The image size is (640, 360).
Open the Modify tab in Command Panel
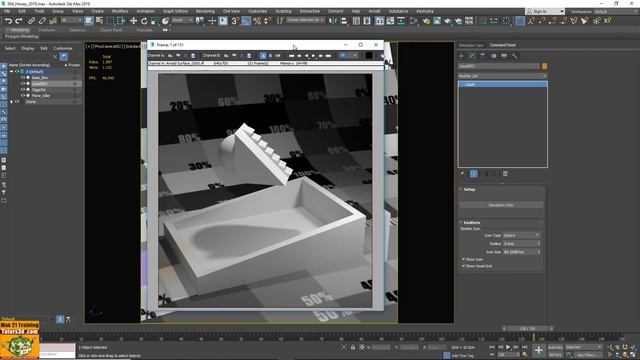click(x=472, y=56)
